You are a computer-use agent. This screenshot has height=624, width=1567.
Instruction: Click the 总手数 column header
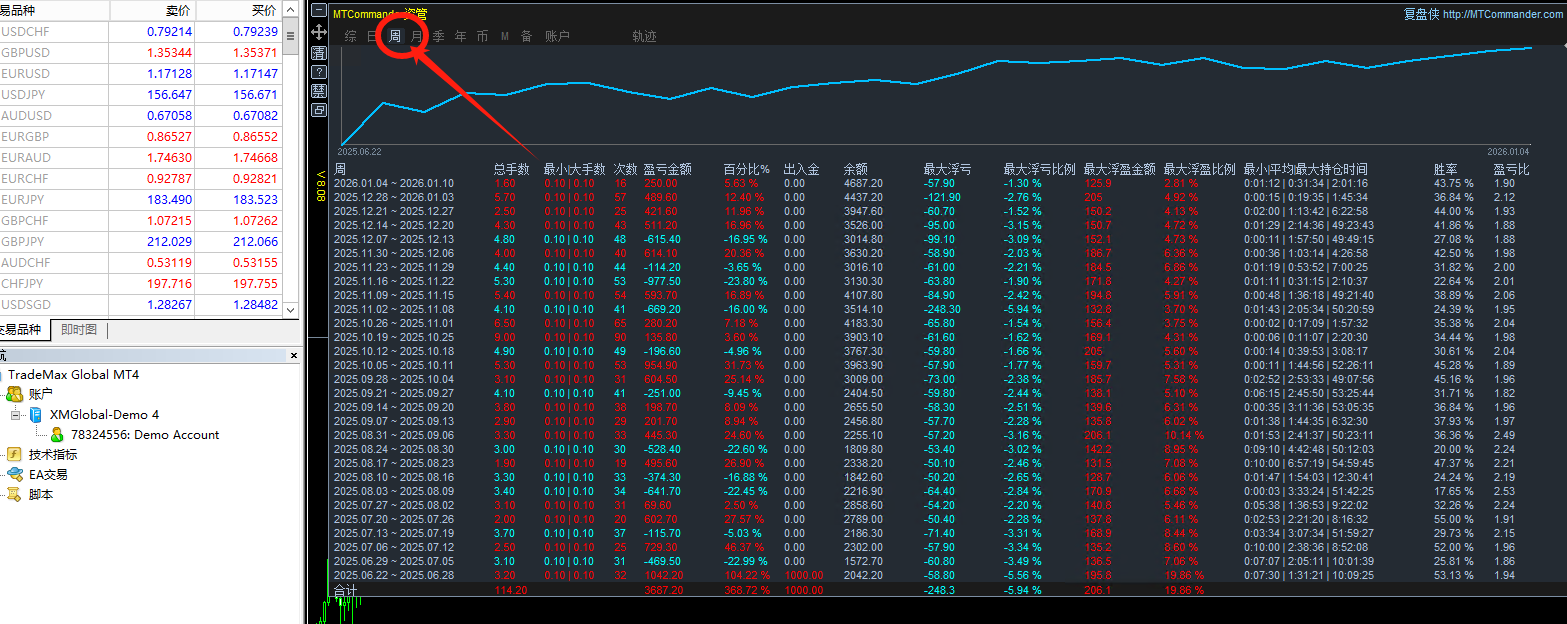click(511, 169)
